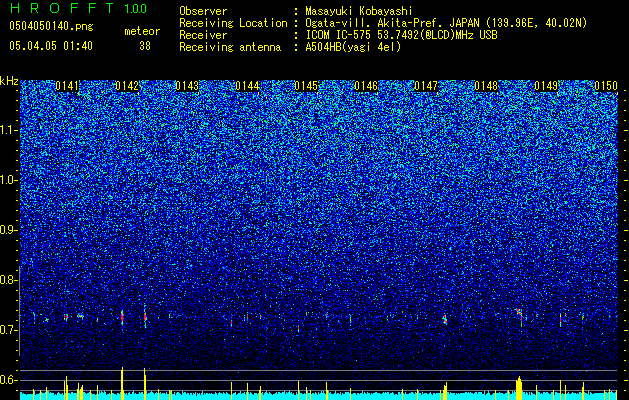Screen dimensions: 629x400
Task: Click the 'Receiving Location' label
Action: click(x=233, y=23)
